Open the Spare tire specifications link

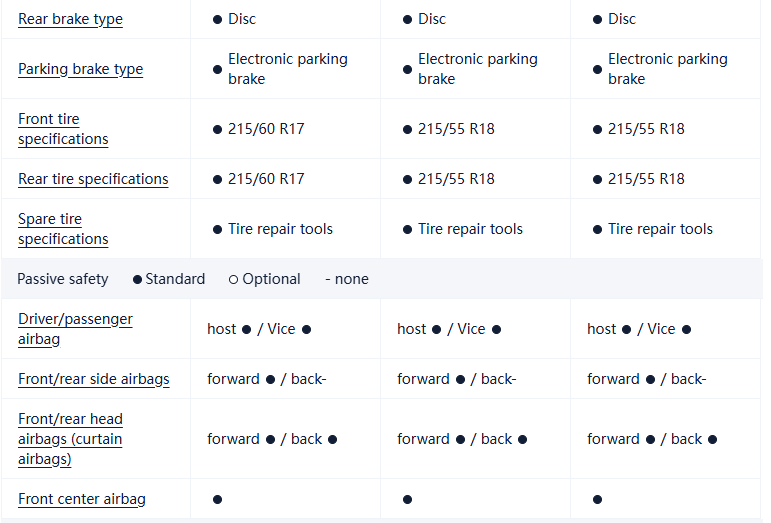(62, 229)
